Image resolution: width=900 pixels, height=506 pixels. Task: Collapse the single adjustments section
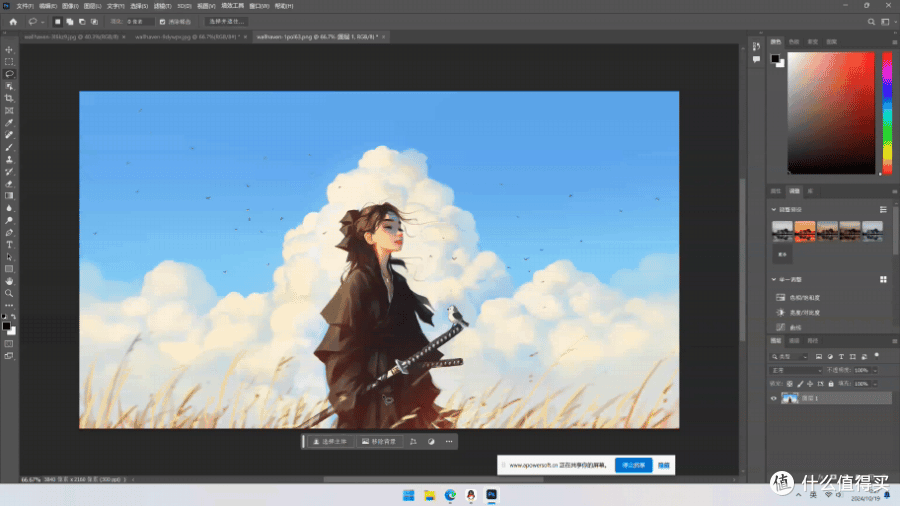click(x=774, y=279)
